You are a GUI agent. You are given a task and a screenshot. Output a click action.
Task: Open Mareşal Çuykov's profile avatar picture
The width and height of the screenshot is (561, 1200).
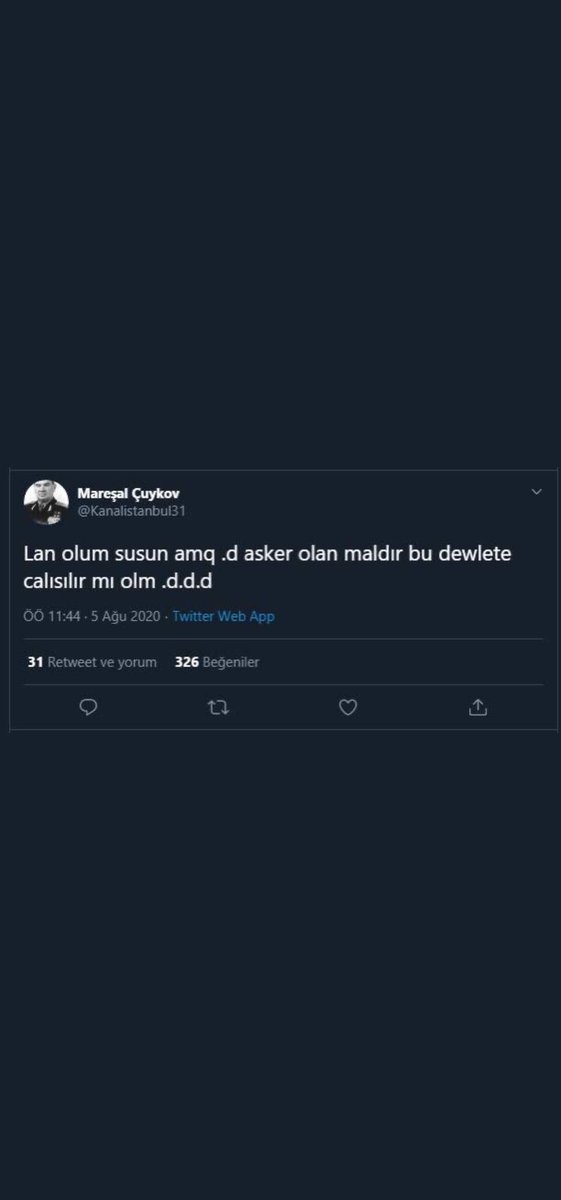(46, 502)
